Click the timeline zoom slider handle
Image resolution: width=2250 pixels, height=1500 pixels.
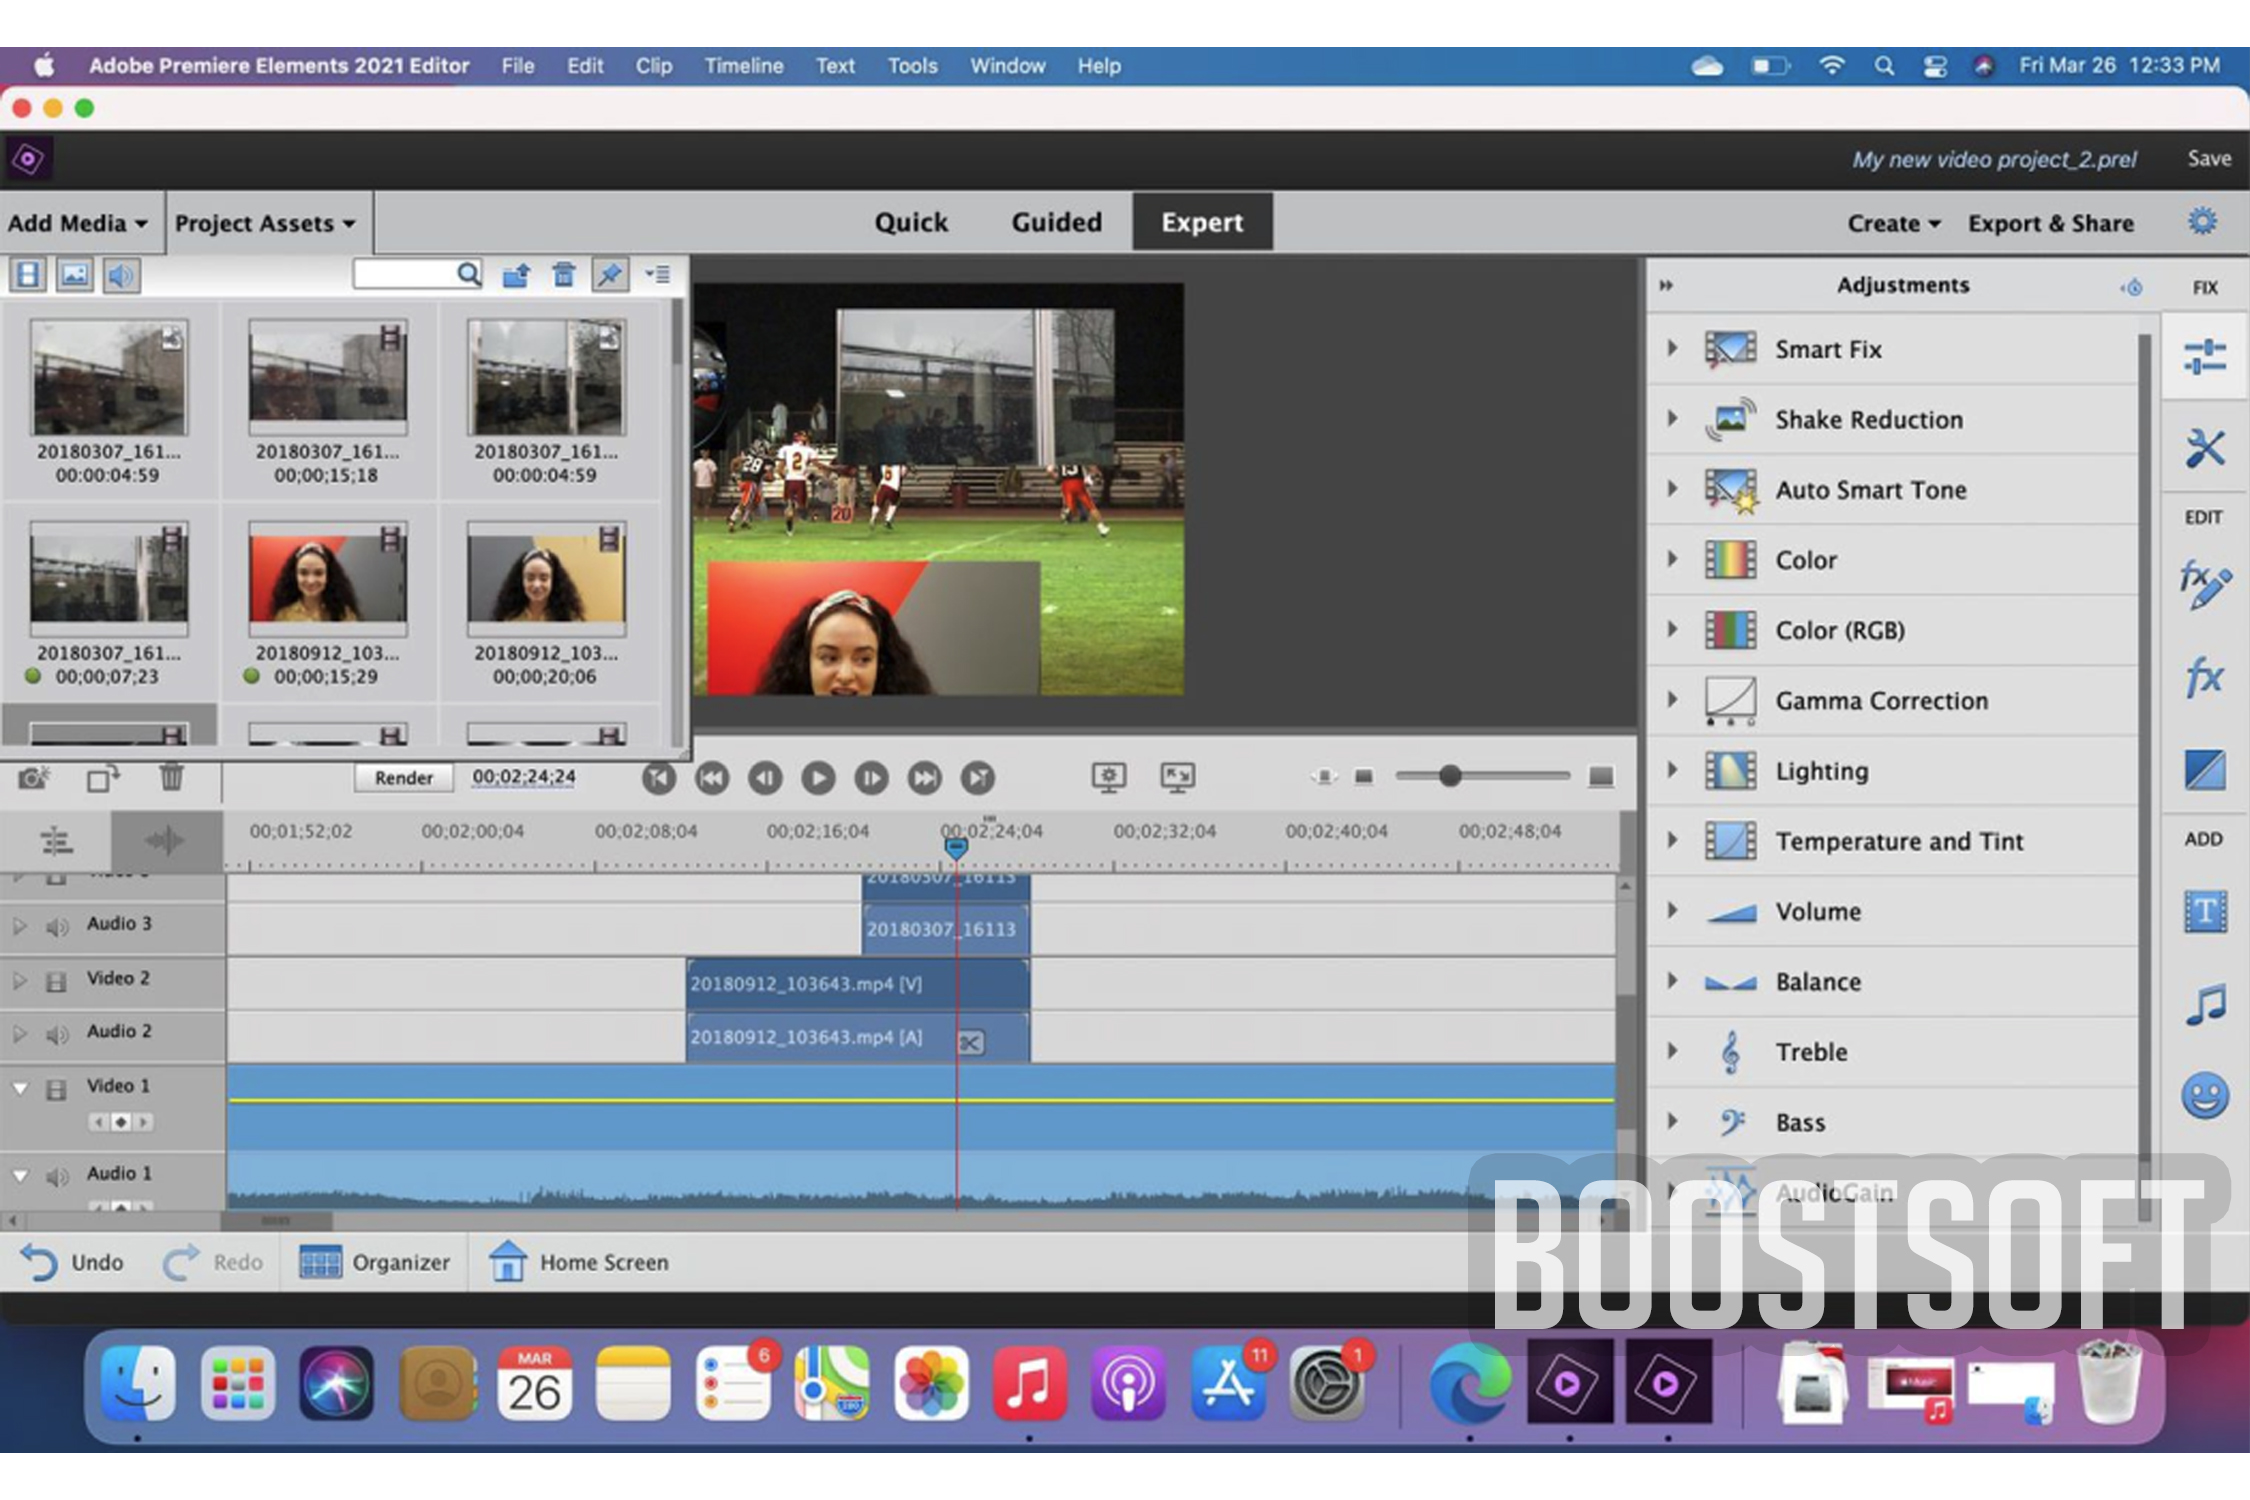coord(1449,776)
